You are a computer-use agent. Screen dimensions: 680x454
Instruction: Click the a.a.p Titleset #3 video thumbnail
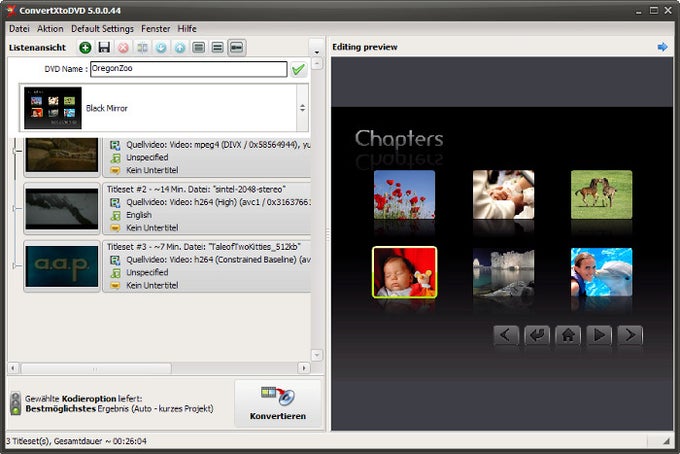pyautogui.click(x=62, y=266)
